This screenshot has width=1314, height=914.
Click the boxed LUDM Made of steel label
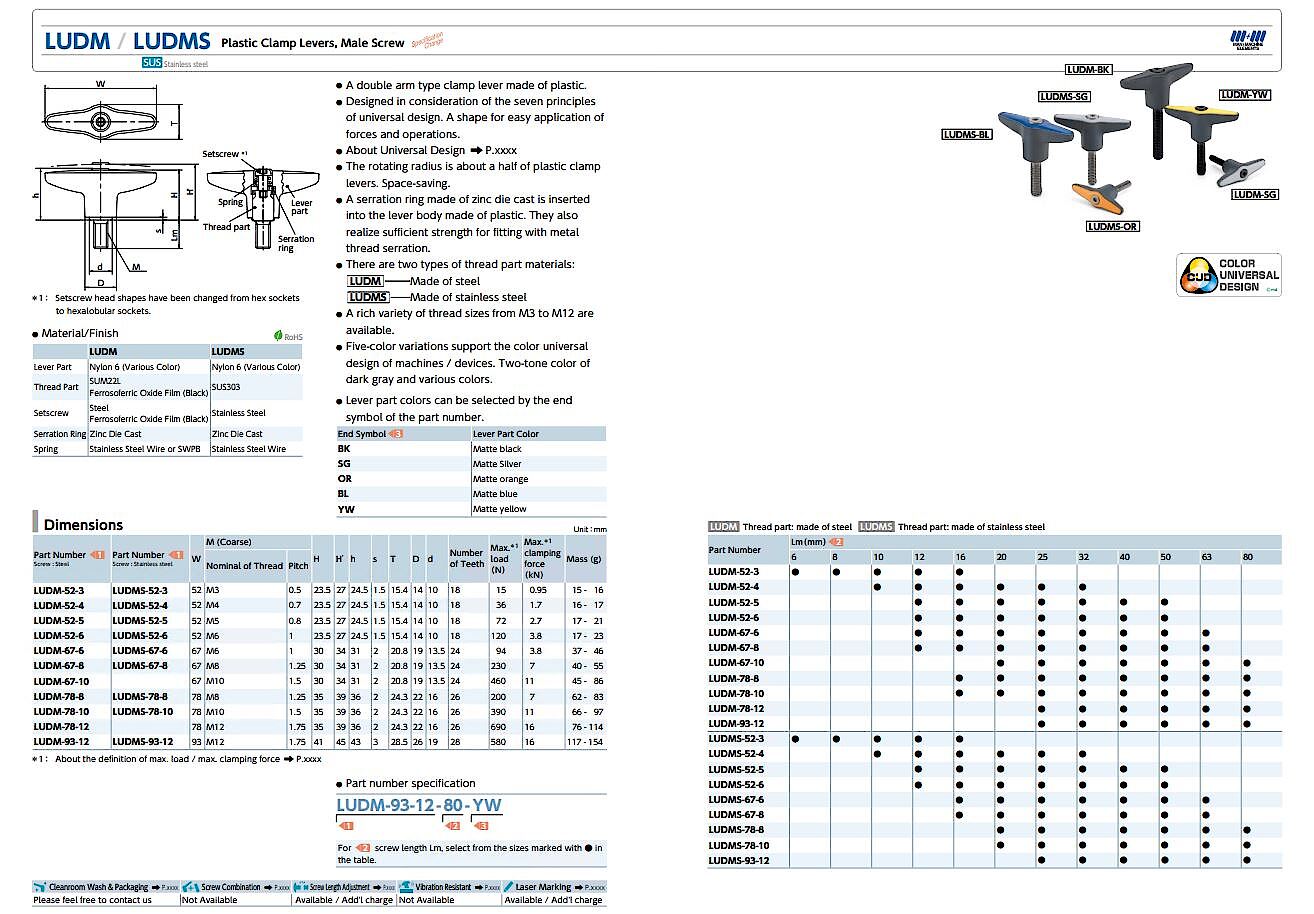[x=365, y=281]
